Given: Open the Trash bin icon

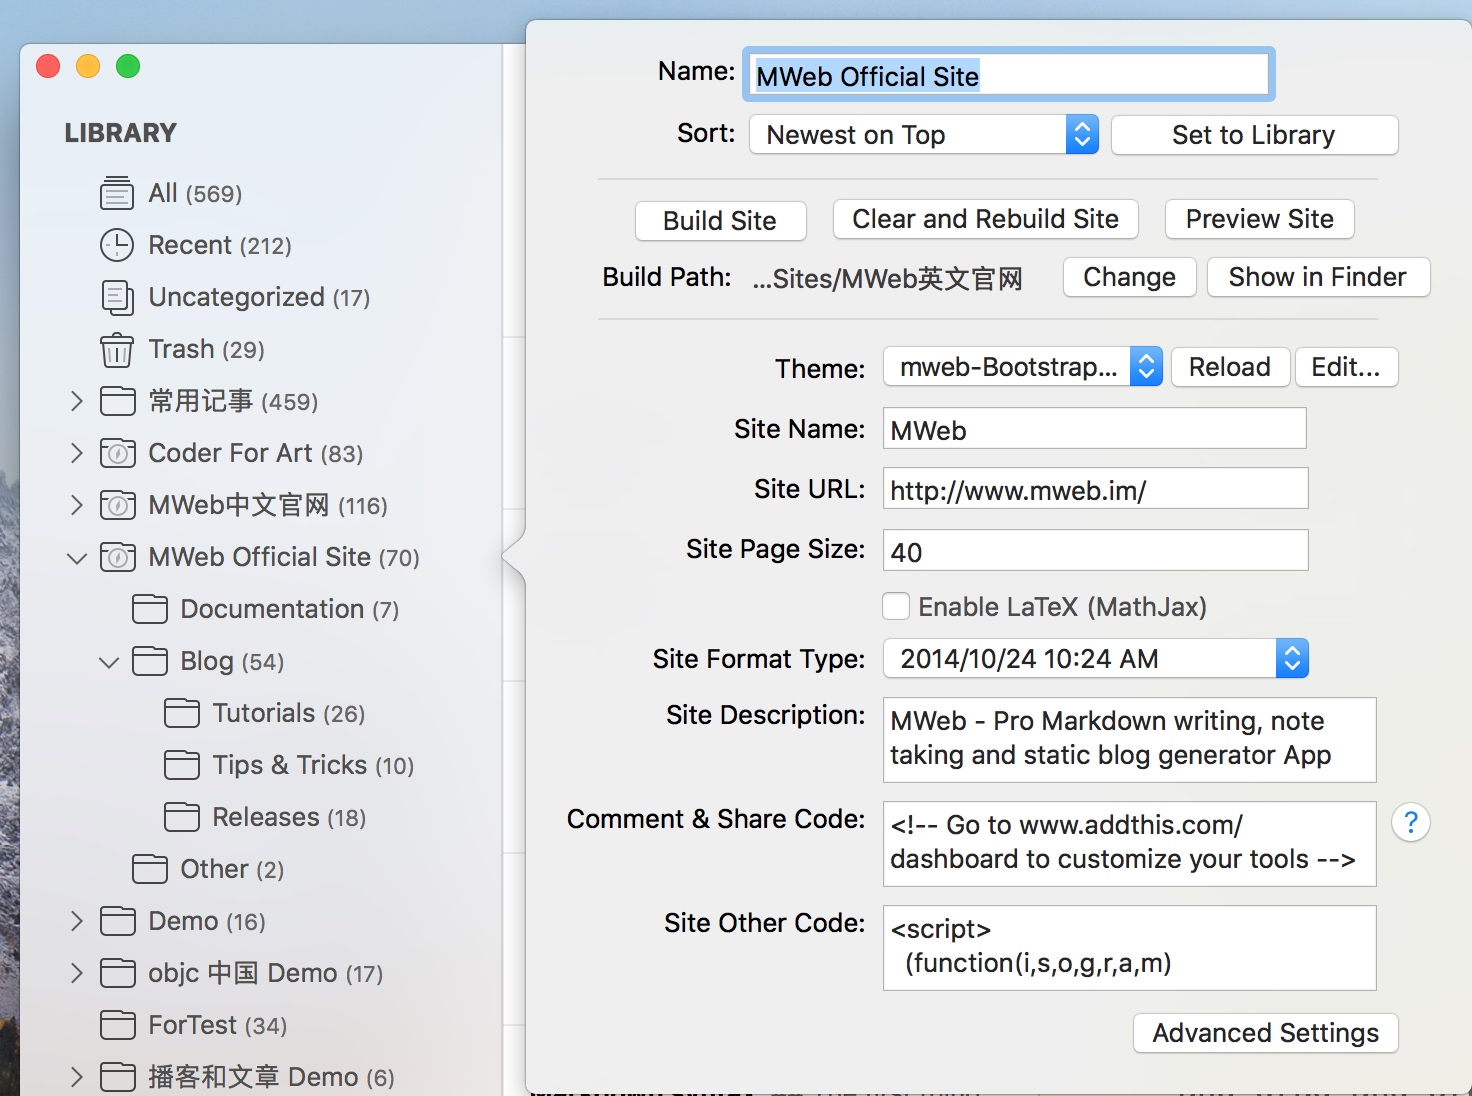Looking at the screenshot, I should [x=117, y=350].
